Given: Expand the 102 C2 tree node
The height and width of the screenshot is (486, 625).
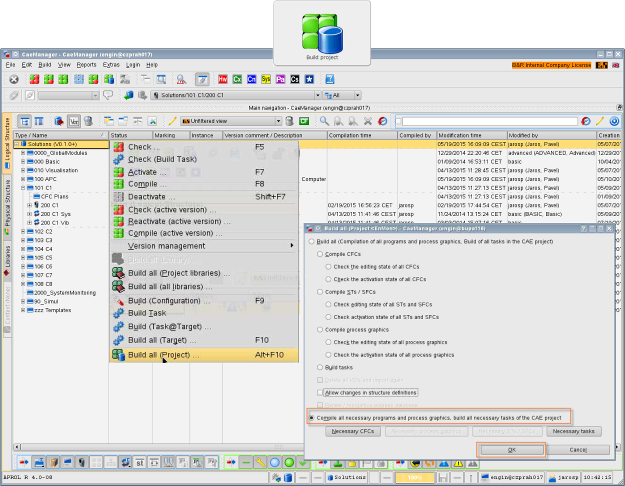Looking at the screenshot, I should [x=23, y=232].
